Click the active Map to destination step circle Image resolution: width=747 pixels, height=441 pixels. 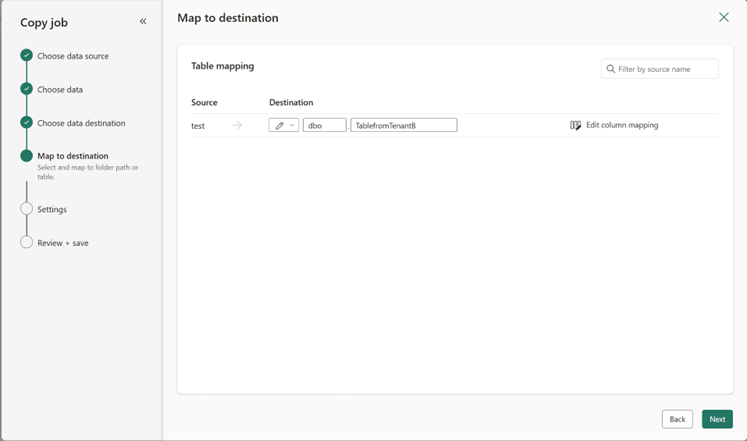(x=27, y=156)
